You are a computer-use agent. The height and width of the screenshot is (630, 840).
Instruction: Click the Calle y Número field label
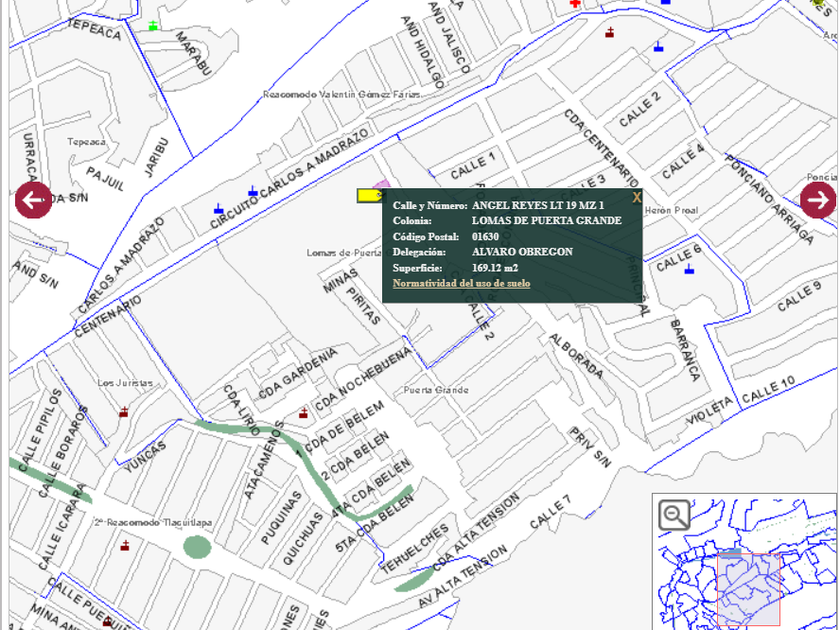(430, 205)
